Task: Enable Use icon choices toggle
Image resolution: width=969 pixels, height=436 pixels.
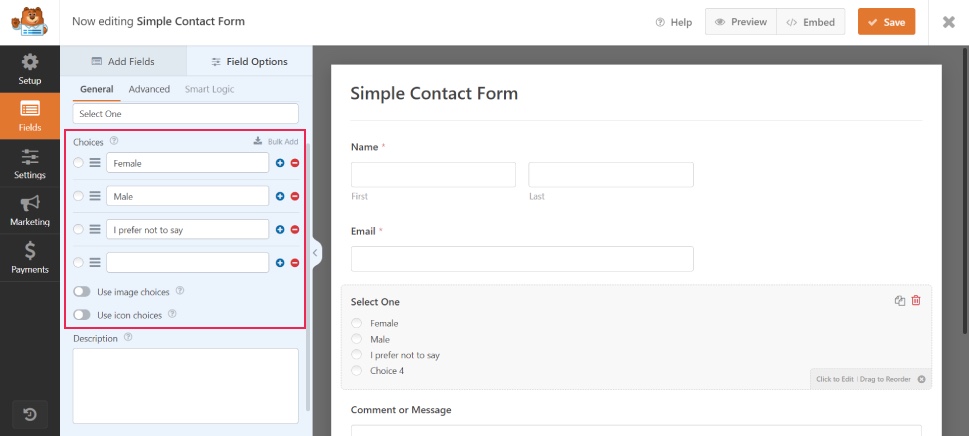Action: [x=82, y=315]
